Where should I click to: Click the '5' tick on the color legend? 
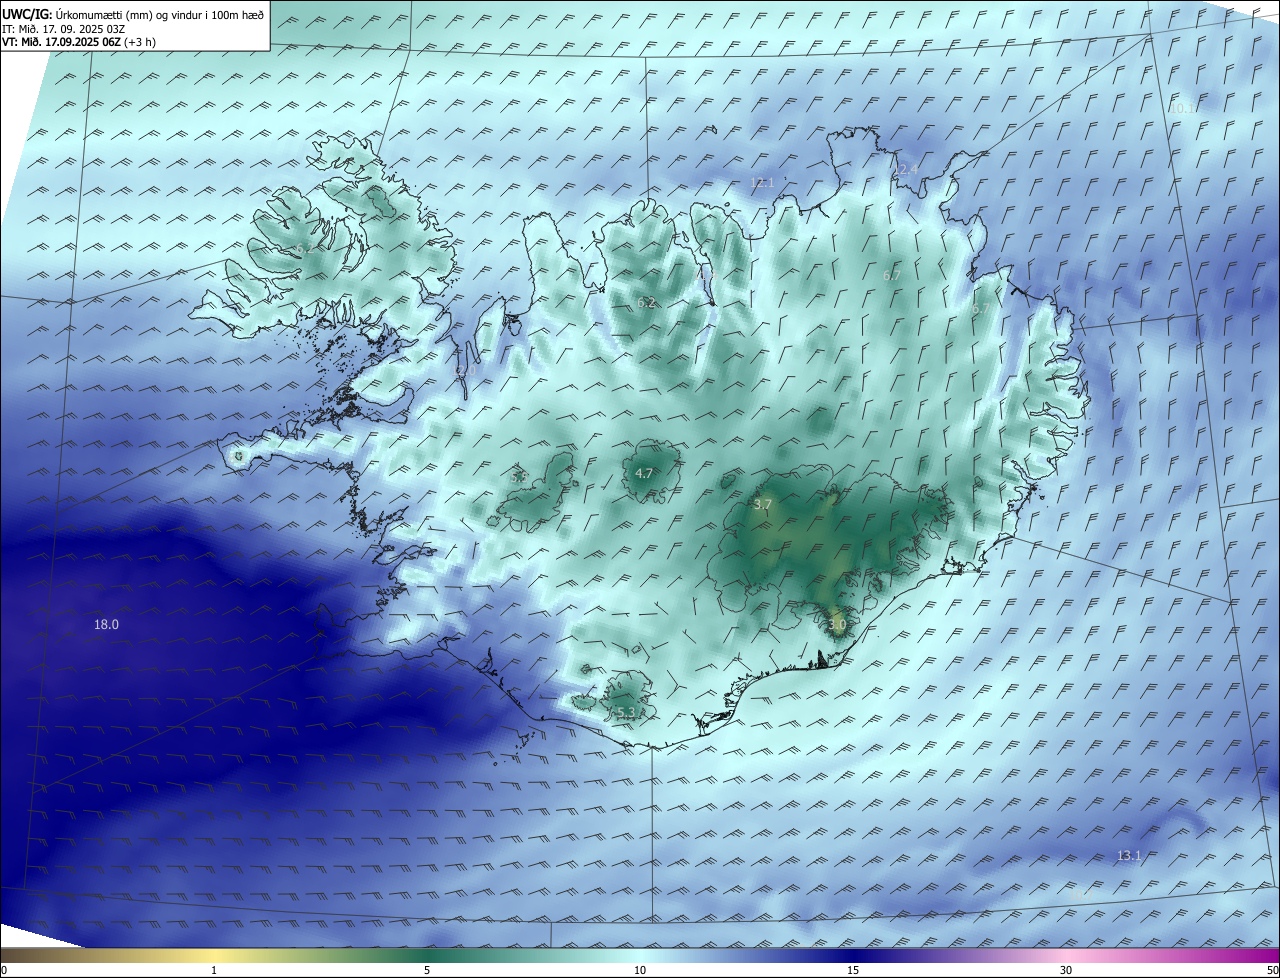427,970
